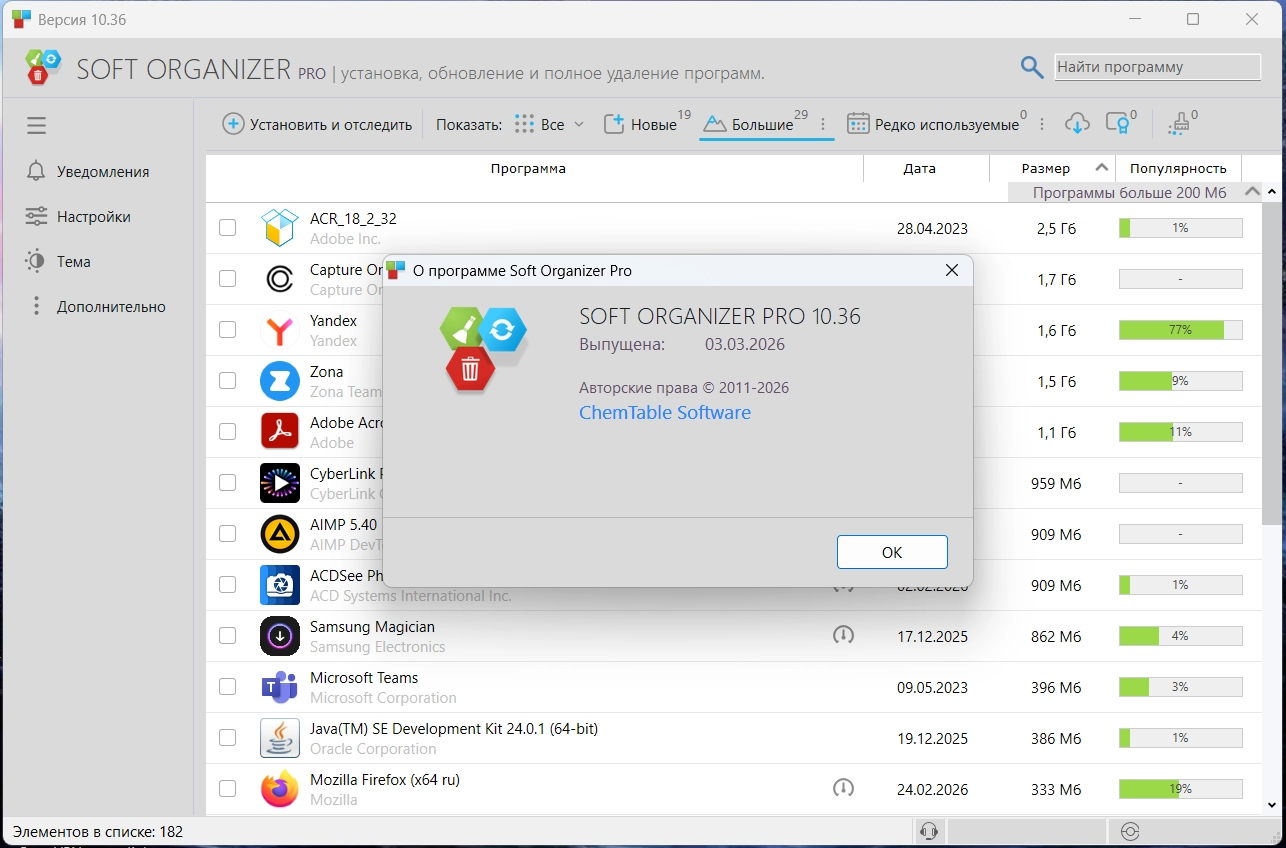The height and width of the screenshot is (848, 1286).
Task: Click the Capture One program icon
Action: [x=280, y=279]
